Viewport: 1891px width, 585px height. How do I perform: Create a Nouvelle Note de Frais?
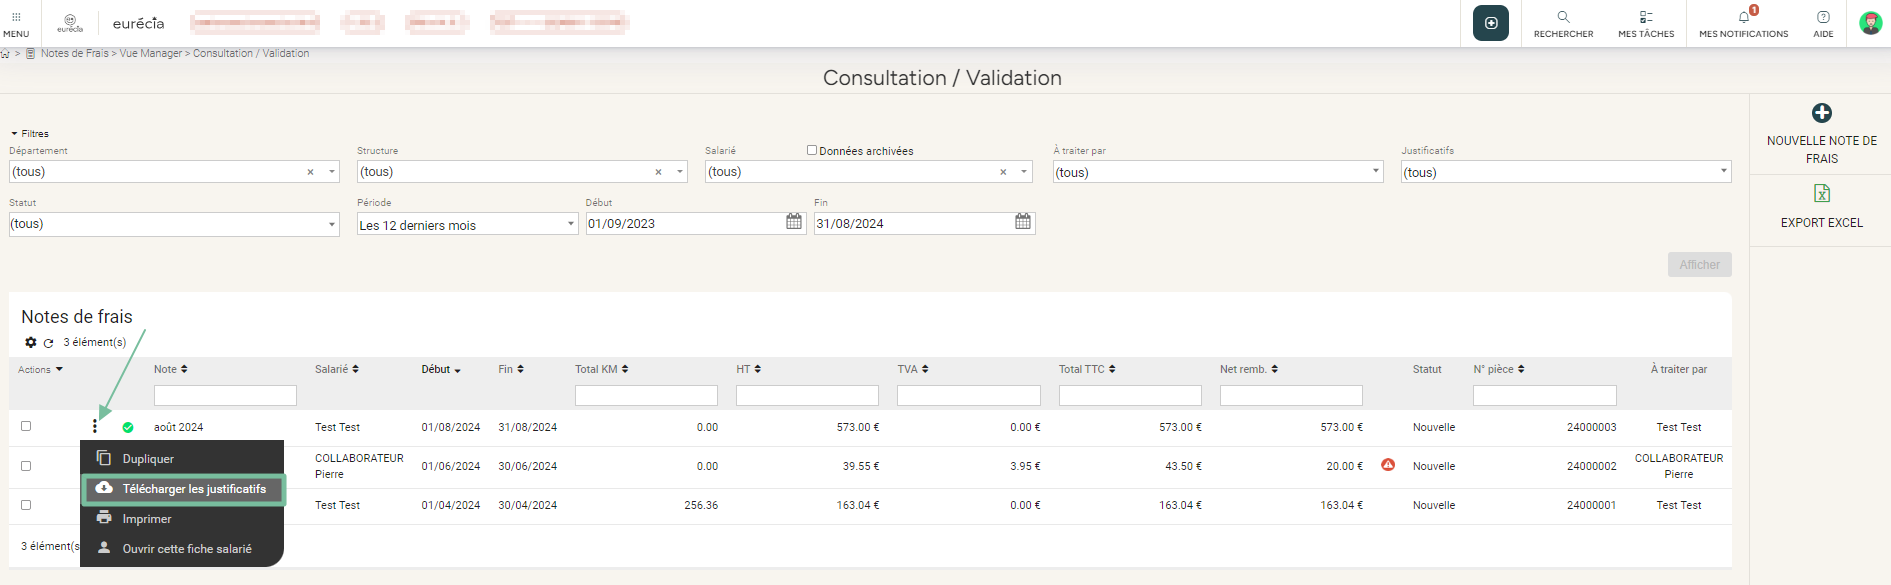click(1821, 114)
